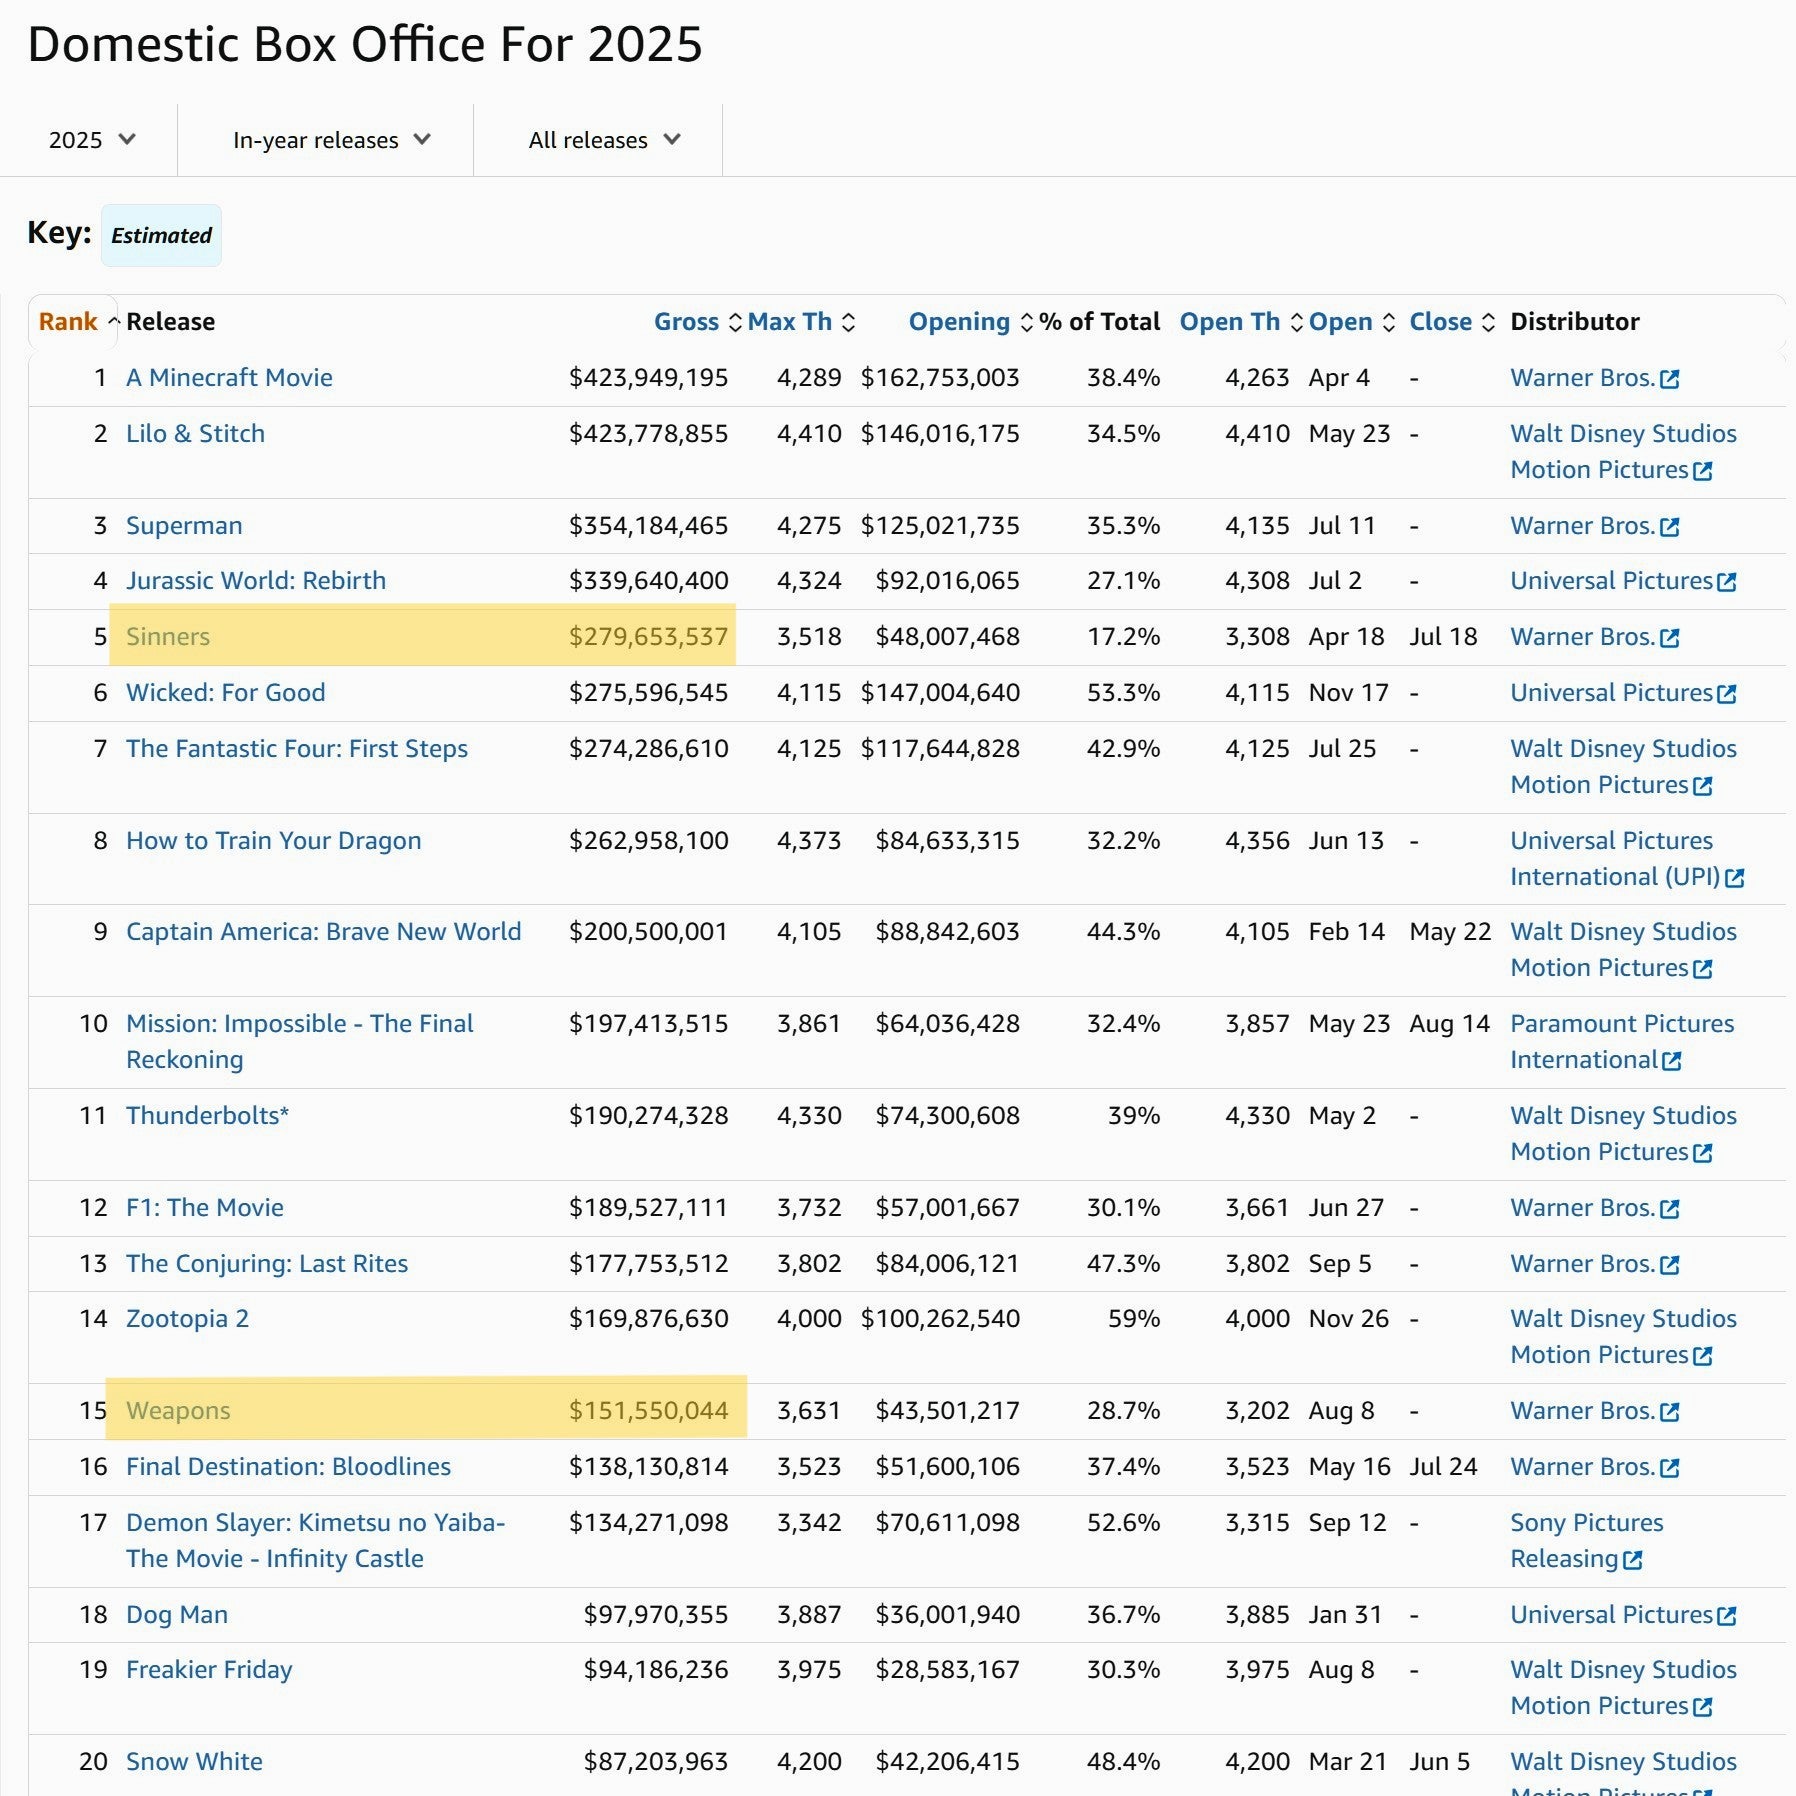Screen dimensions: 1796x1796
Task: Click external link icon beside Paramount Pictures International
Action: [1671, 1061]
